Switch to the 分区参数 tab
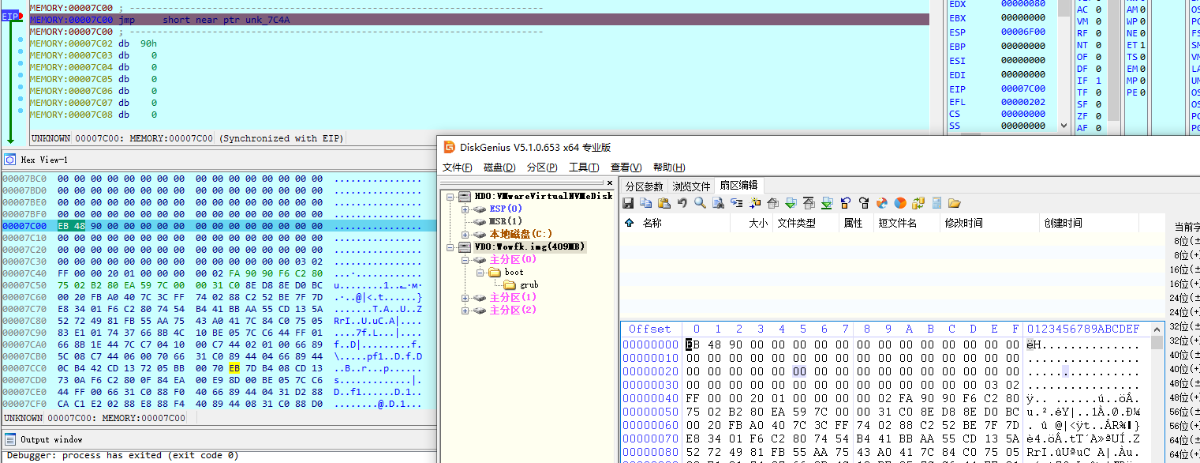Screen dimensions: 1200x463 point(644,186)
